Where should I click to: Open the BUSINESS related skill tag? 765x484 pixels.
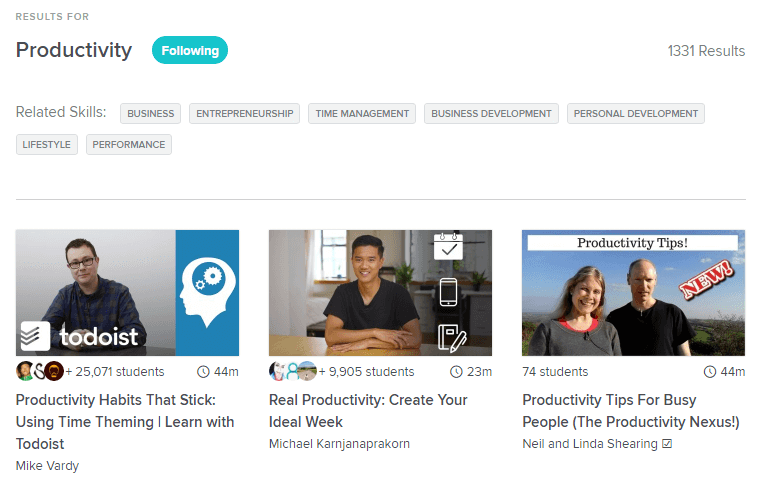pyautogui.click(x=150, y=113)
